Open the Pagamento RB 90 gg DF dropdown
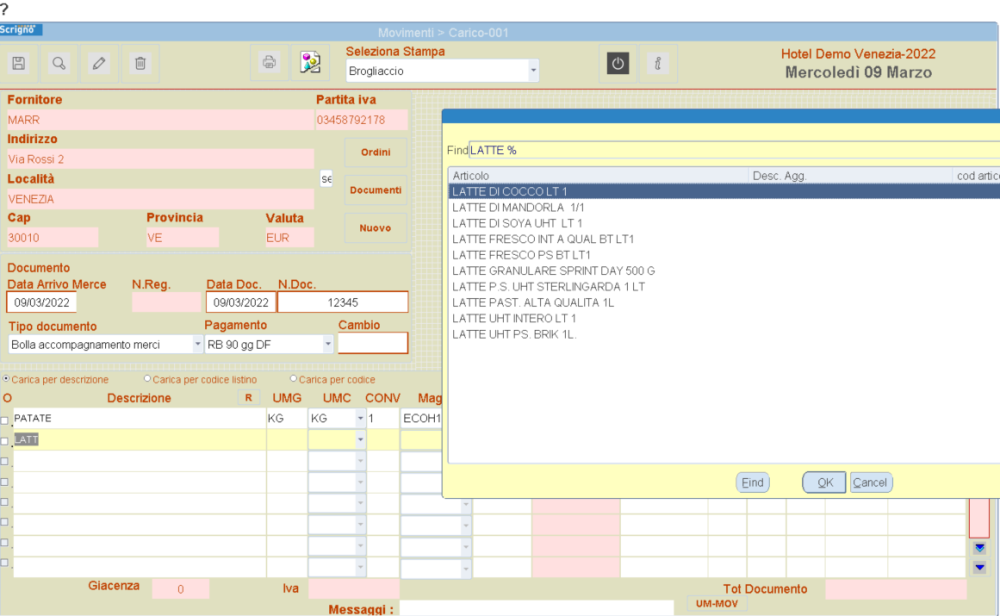 click(x=327, y=344)
